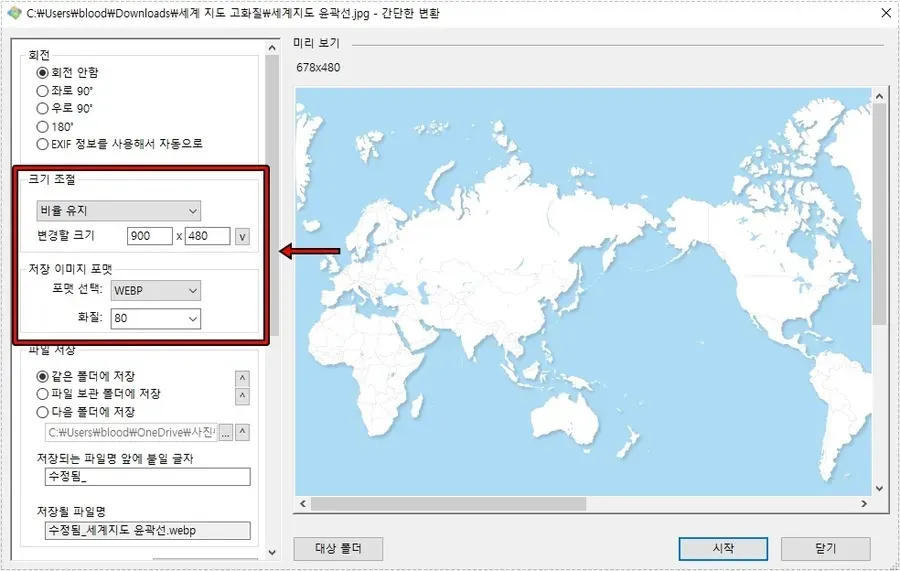This screenshot has height=571, width=900.
Task: Click the preview scroll down arrow
Action: tap(879, 488)
